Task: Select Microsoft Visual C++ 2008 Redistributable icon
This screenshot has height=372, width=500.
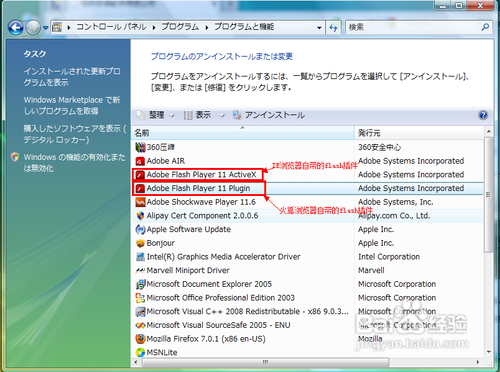Action: pyautogui.click(x=140, y=312)
